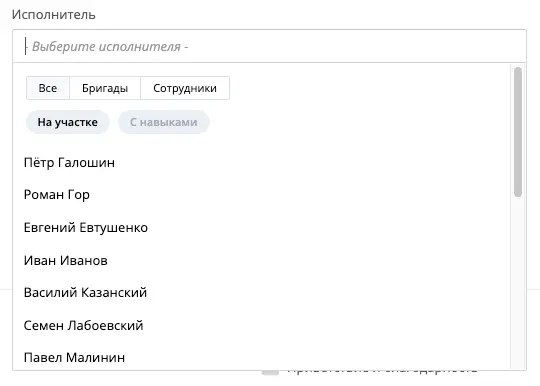Image resolution: width=540 pixels, height=386 pixels.
Task: Select the Сотрудники tab
Action: click(185, 88)
